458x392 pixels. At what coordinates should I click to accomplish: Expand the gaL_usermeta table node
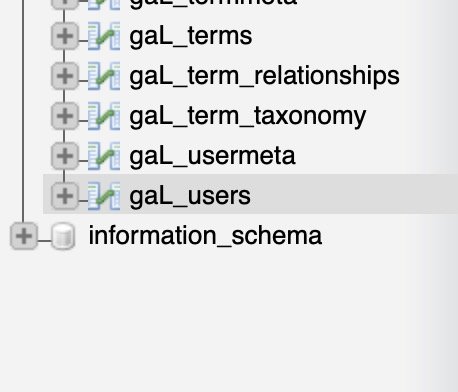click(x=65, y=156)
